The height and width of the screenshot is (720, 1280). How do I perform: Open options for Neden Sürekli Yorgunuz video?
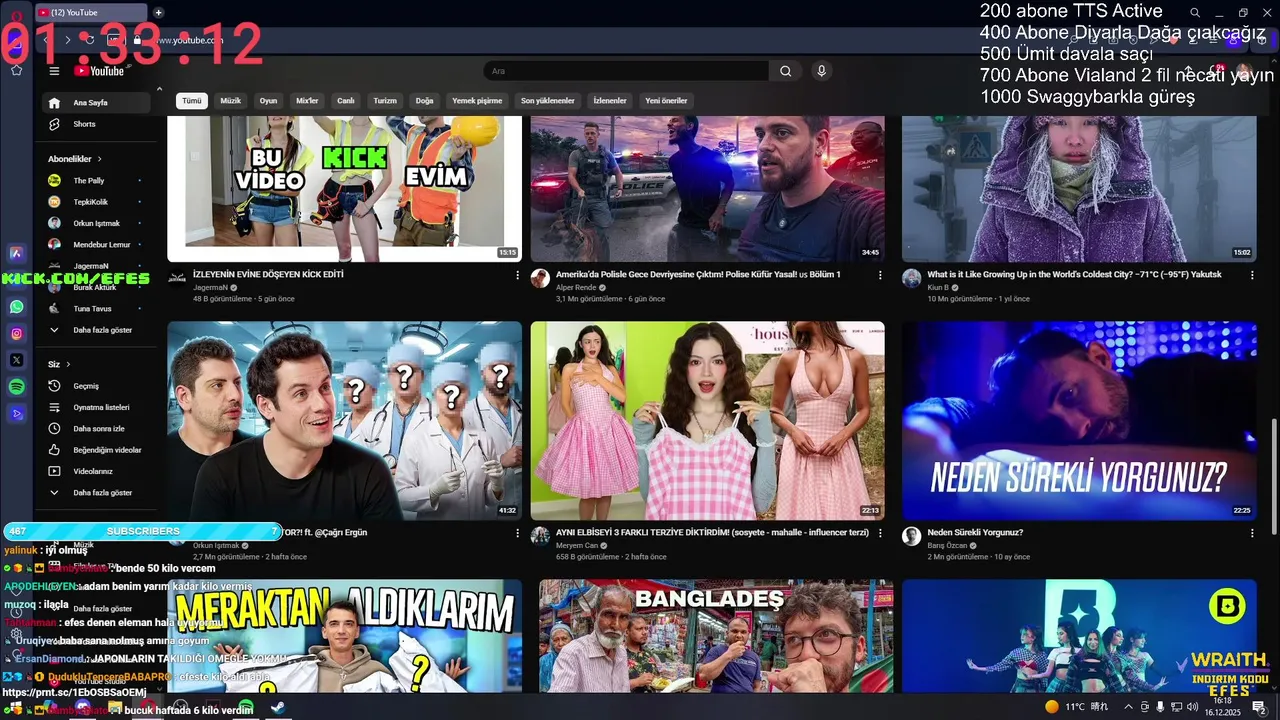click(1252, 533)
